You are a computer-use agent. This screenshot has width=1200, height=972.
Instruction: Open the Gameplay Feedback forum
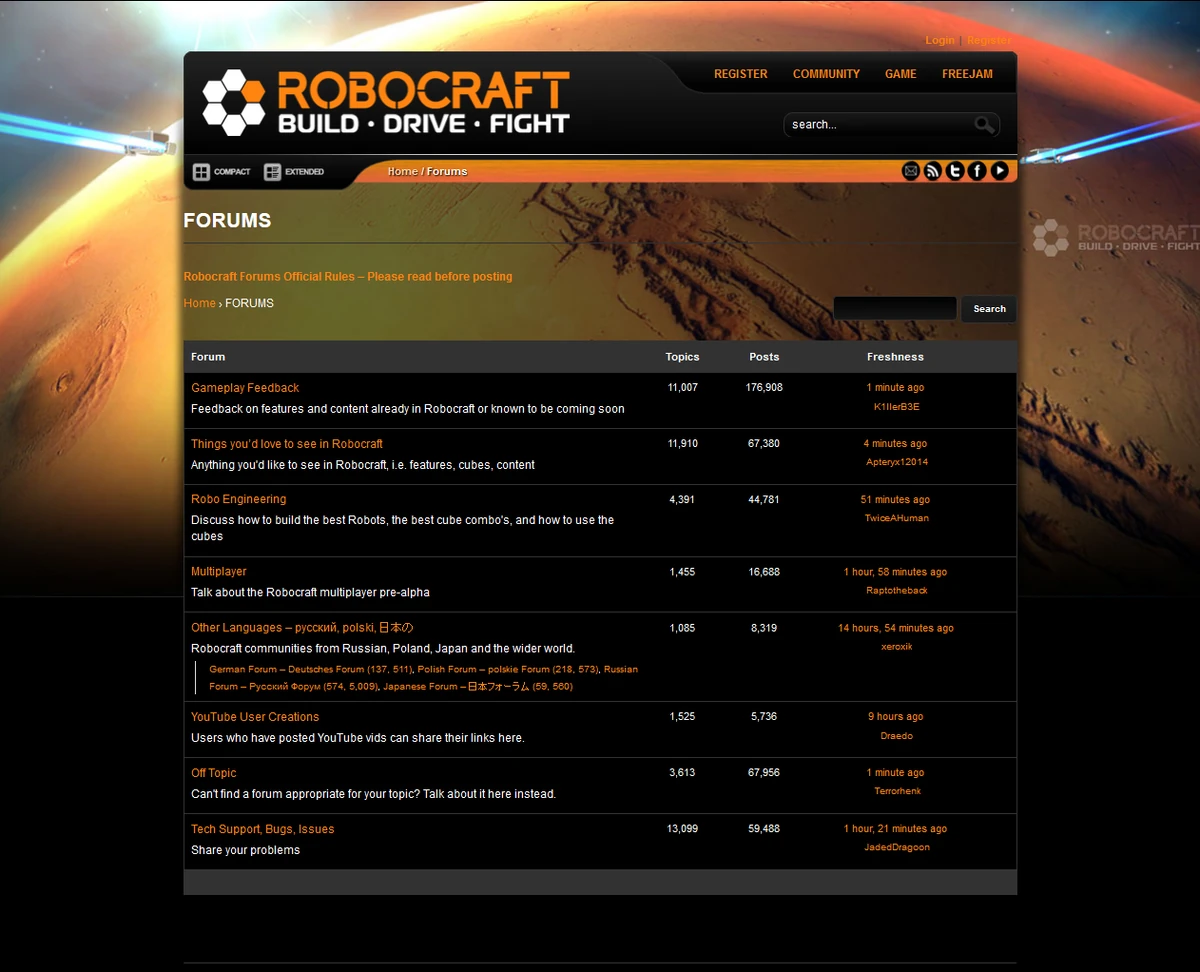pyautogui.click(x=245, y=387)
